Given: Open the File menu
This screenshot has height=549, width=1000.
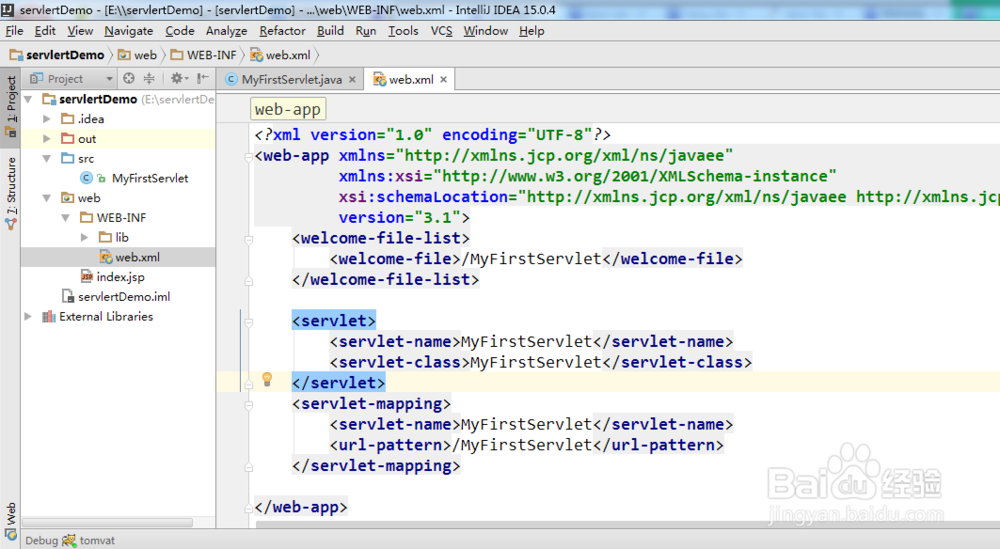Looking at the screenshot, I should click(x=14, y=31).
